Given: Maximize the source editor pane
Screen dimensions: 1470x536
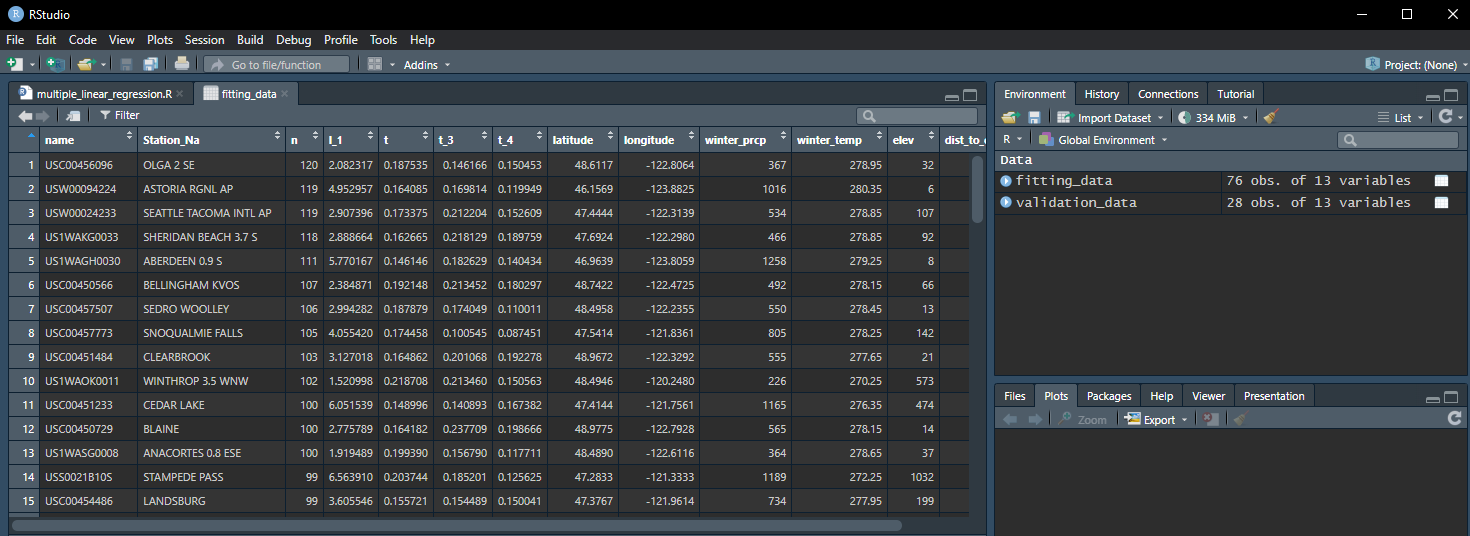Looking at the screenshot, I should coord(969,95).
